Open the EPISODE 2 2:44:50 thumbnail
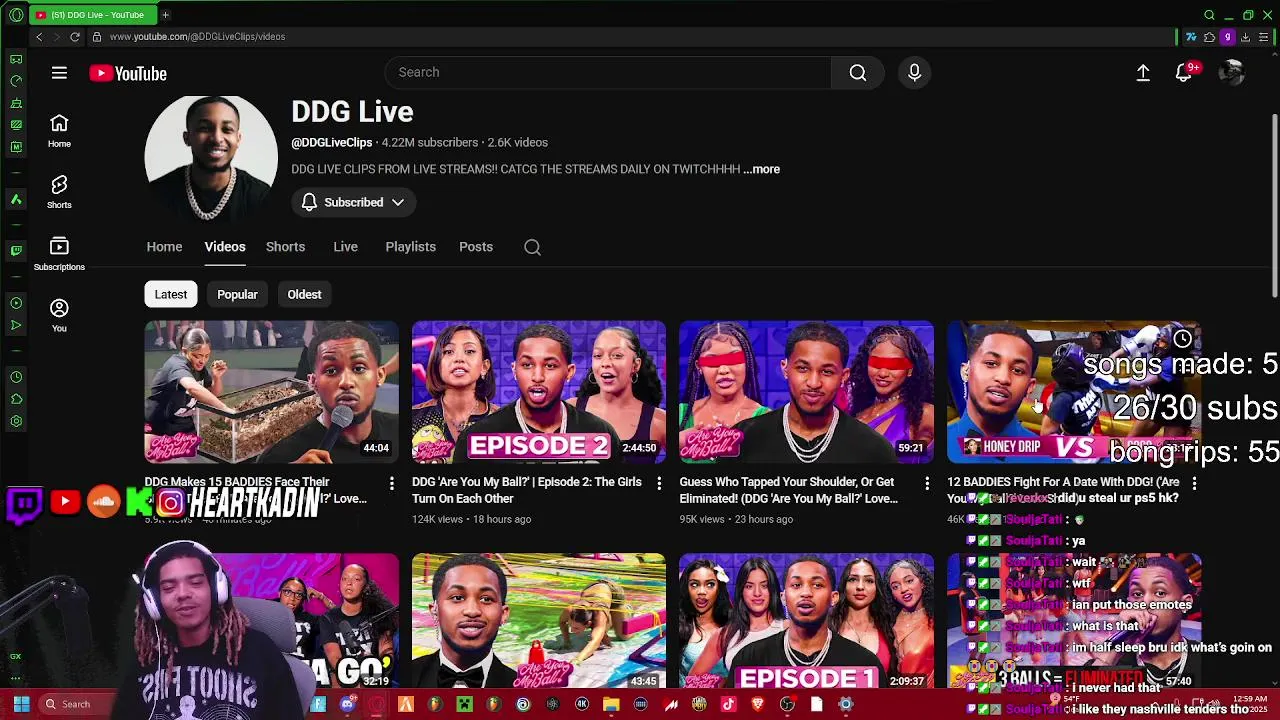Image resolution: width=1280 pixels, height=720 pixels. tap(539, 392)
